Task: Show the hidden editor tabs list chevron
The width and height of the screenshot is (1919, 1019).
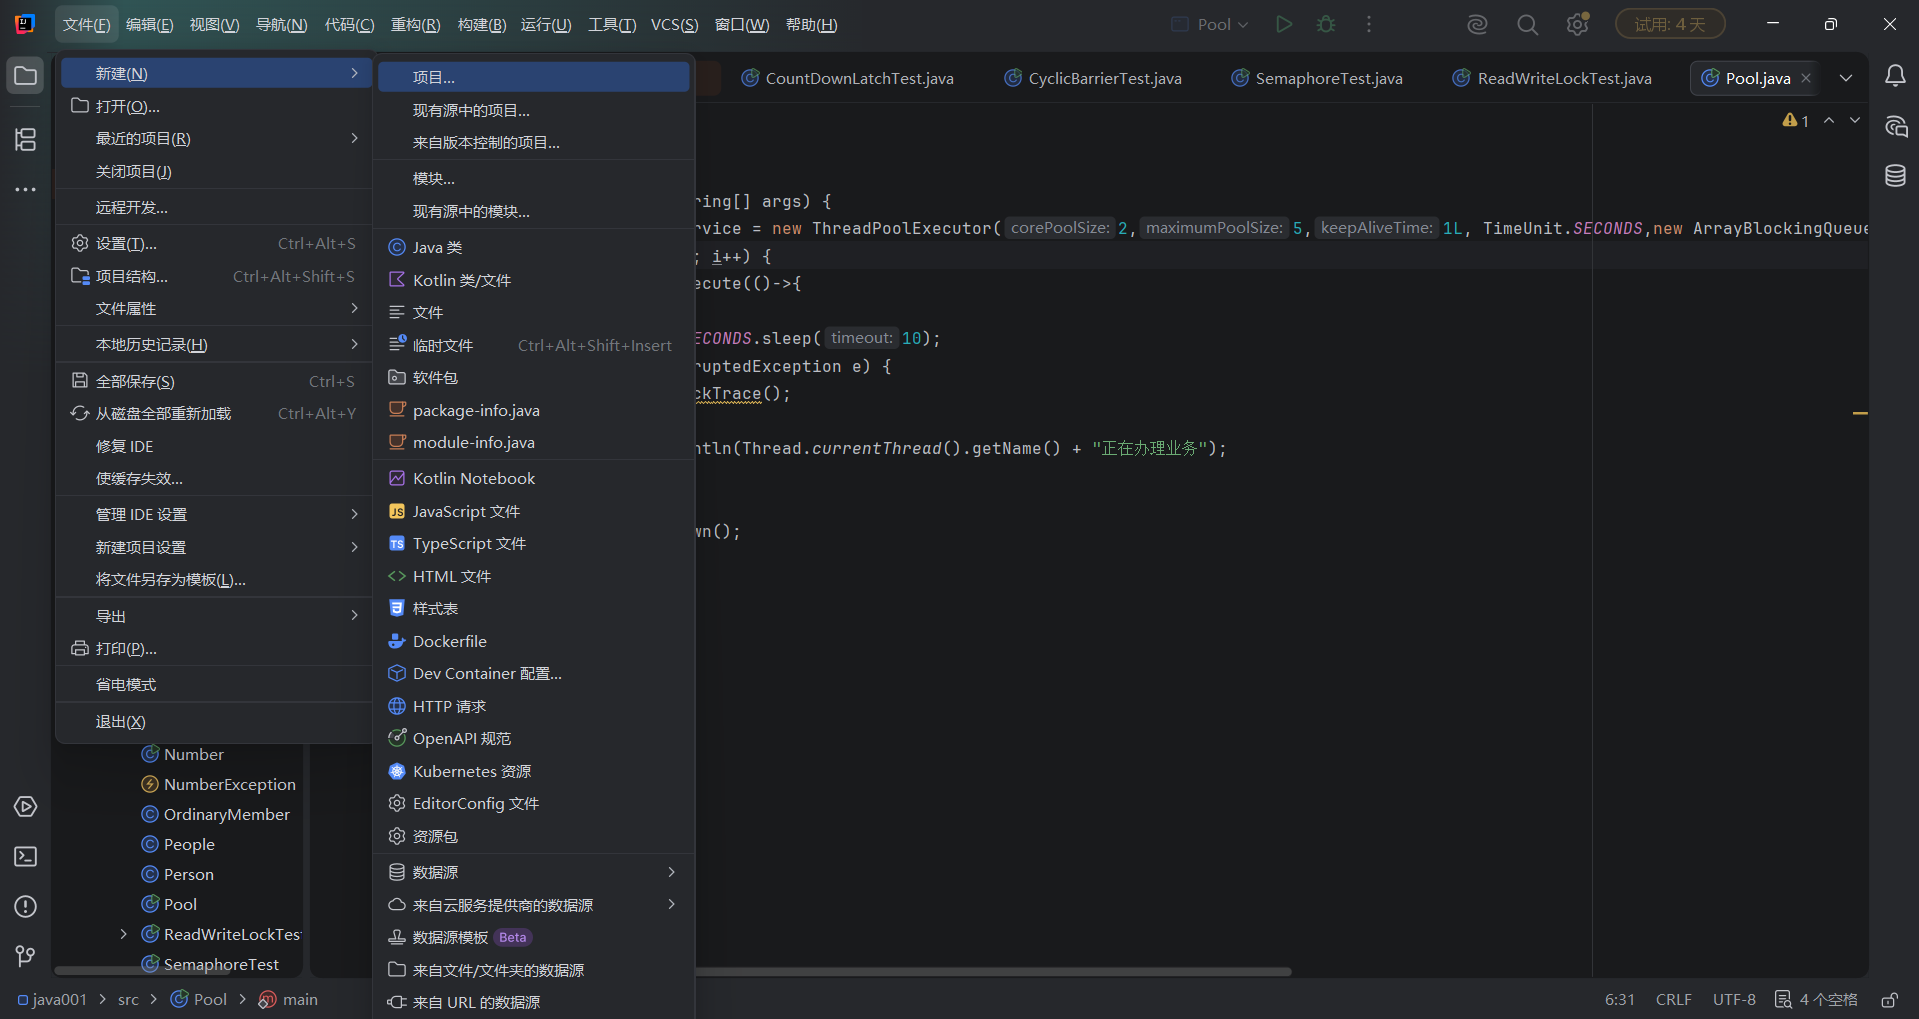Action: (1846, 78)
